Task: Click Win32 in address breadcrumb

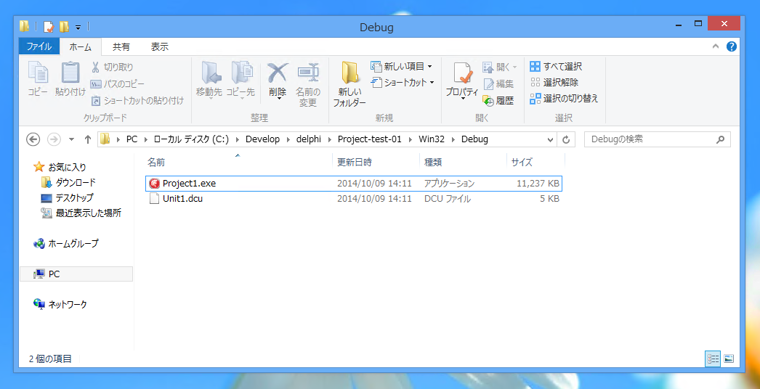Action: (x=431, y=140)
